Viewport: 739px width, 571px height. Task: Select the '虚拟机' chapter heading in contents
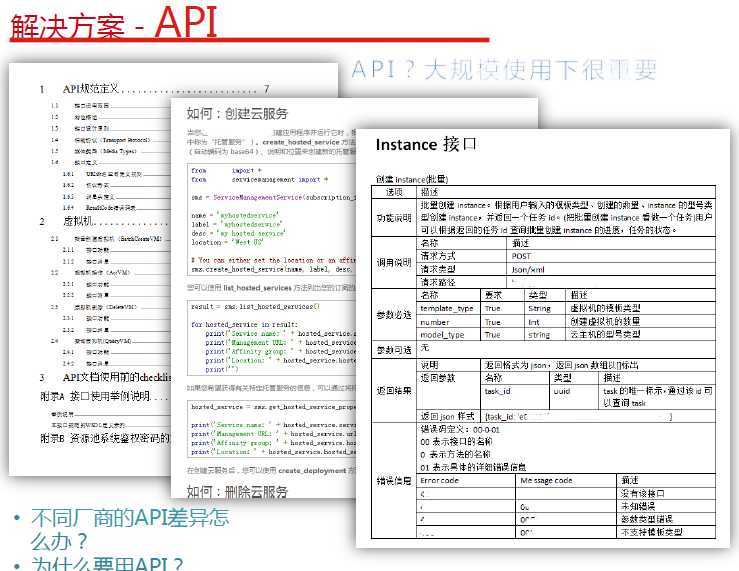point(79,221)
